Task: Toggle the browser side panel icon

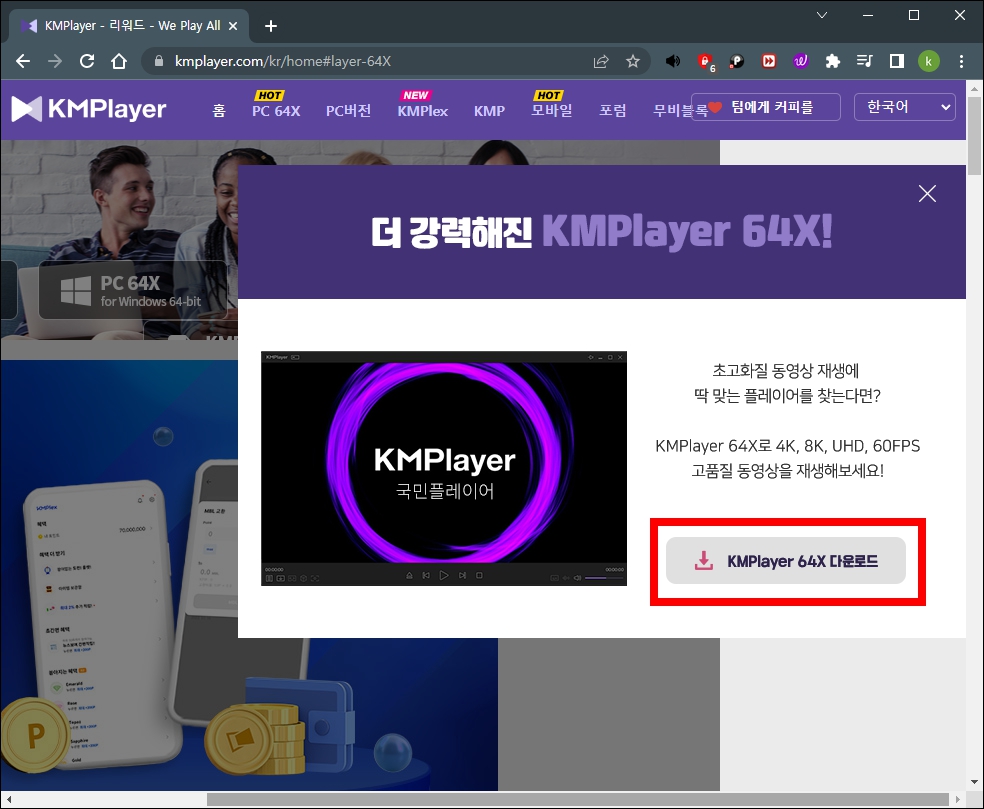Action: (x=896, y=61)
